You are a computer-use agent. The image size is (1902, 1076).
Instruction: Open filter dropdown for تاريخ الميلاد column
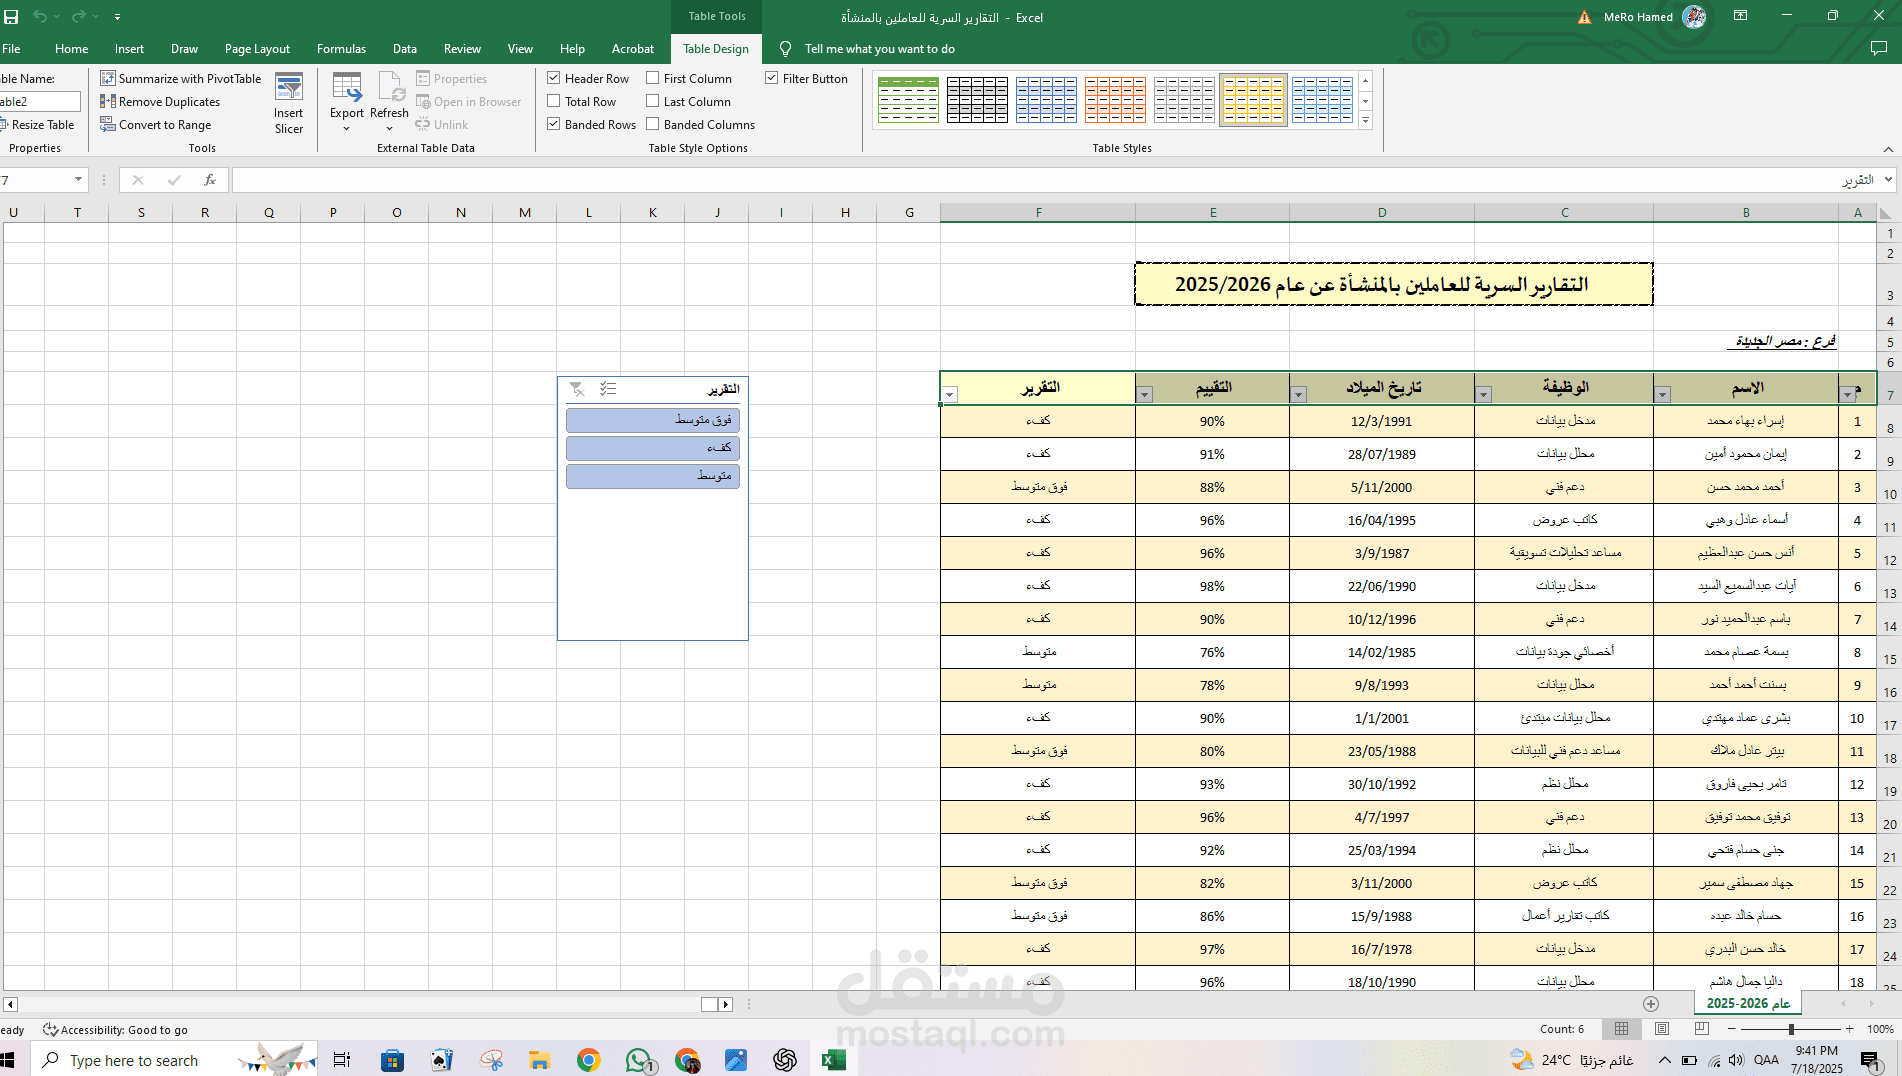[x=1298, y=394]
